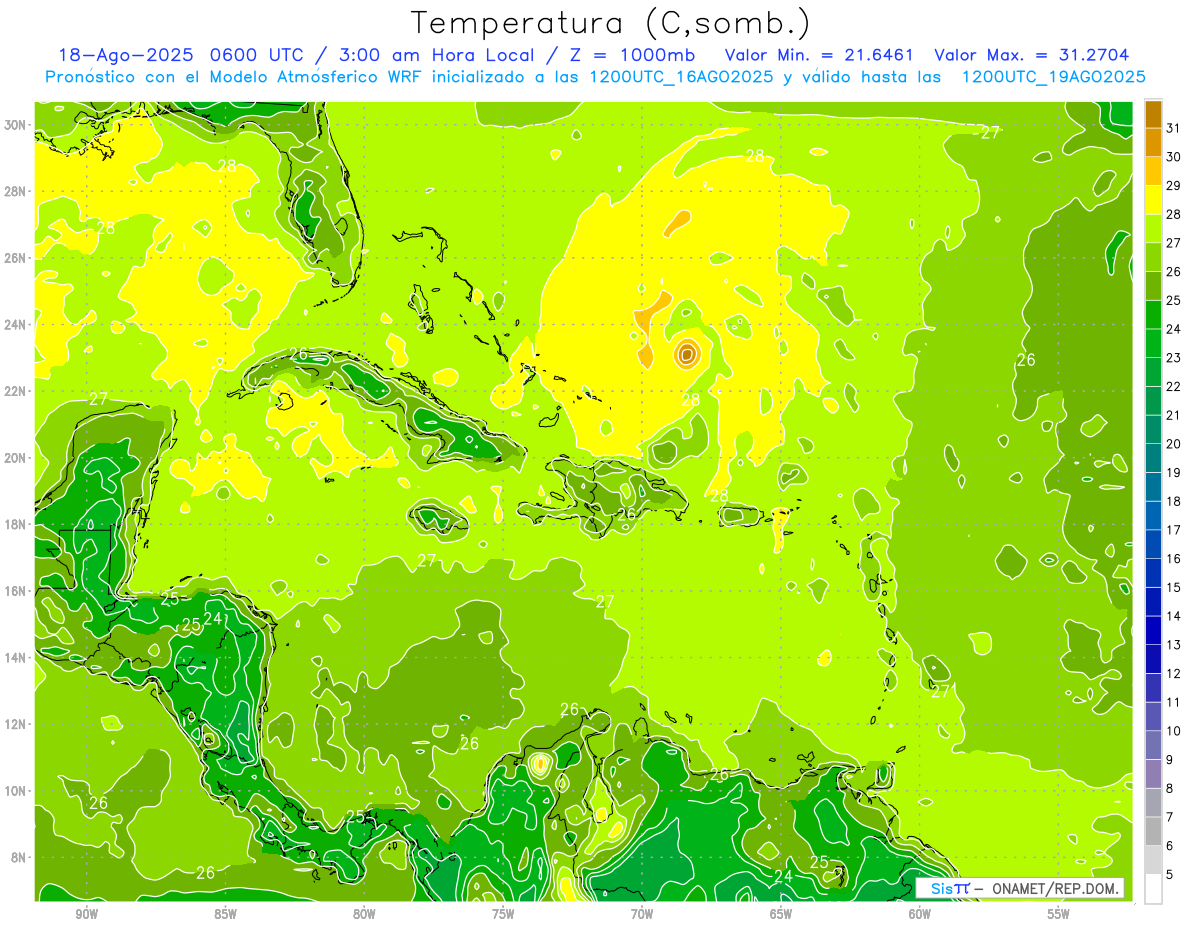Pick the bottom white swatch below colorbar label 5

click(1153, 889)
